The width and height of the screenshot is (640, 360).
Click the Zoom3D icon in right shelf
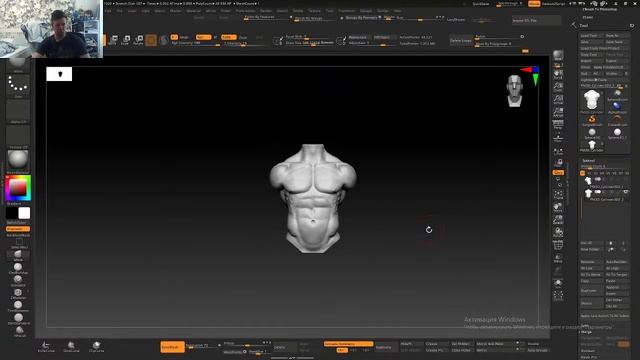pyautogui.click(x=558, y=220)
